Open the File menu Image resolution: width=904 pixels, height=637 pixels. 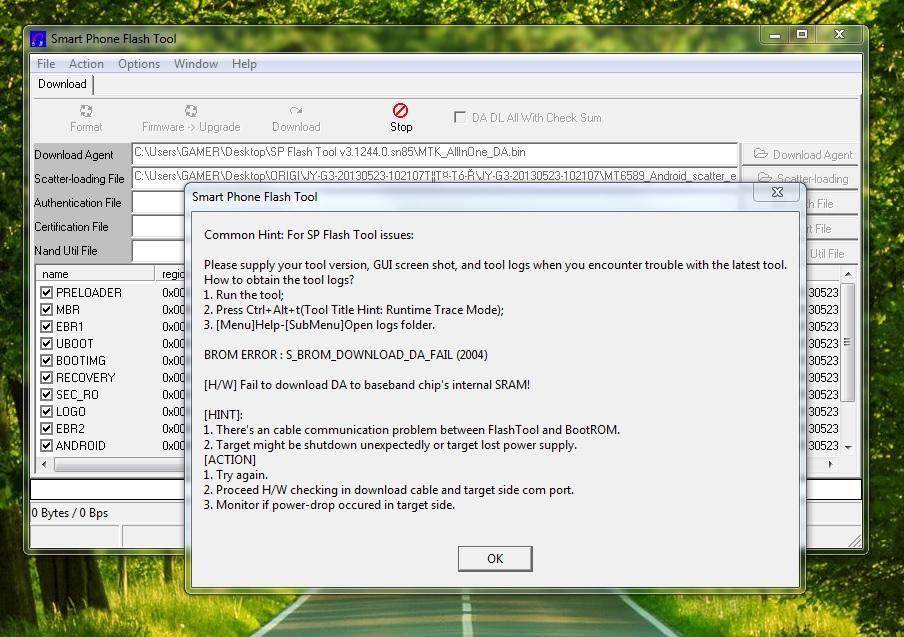[46, 64]
